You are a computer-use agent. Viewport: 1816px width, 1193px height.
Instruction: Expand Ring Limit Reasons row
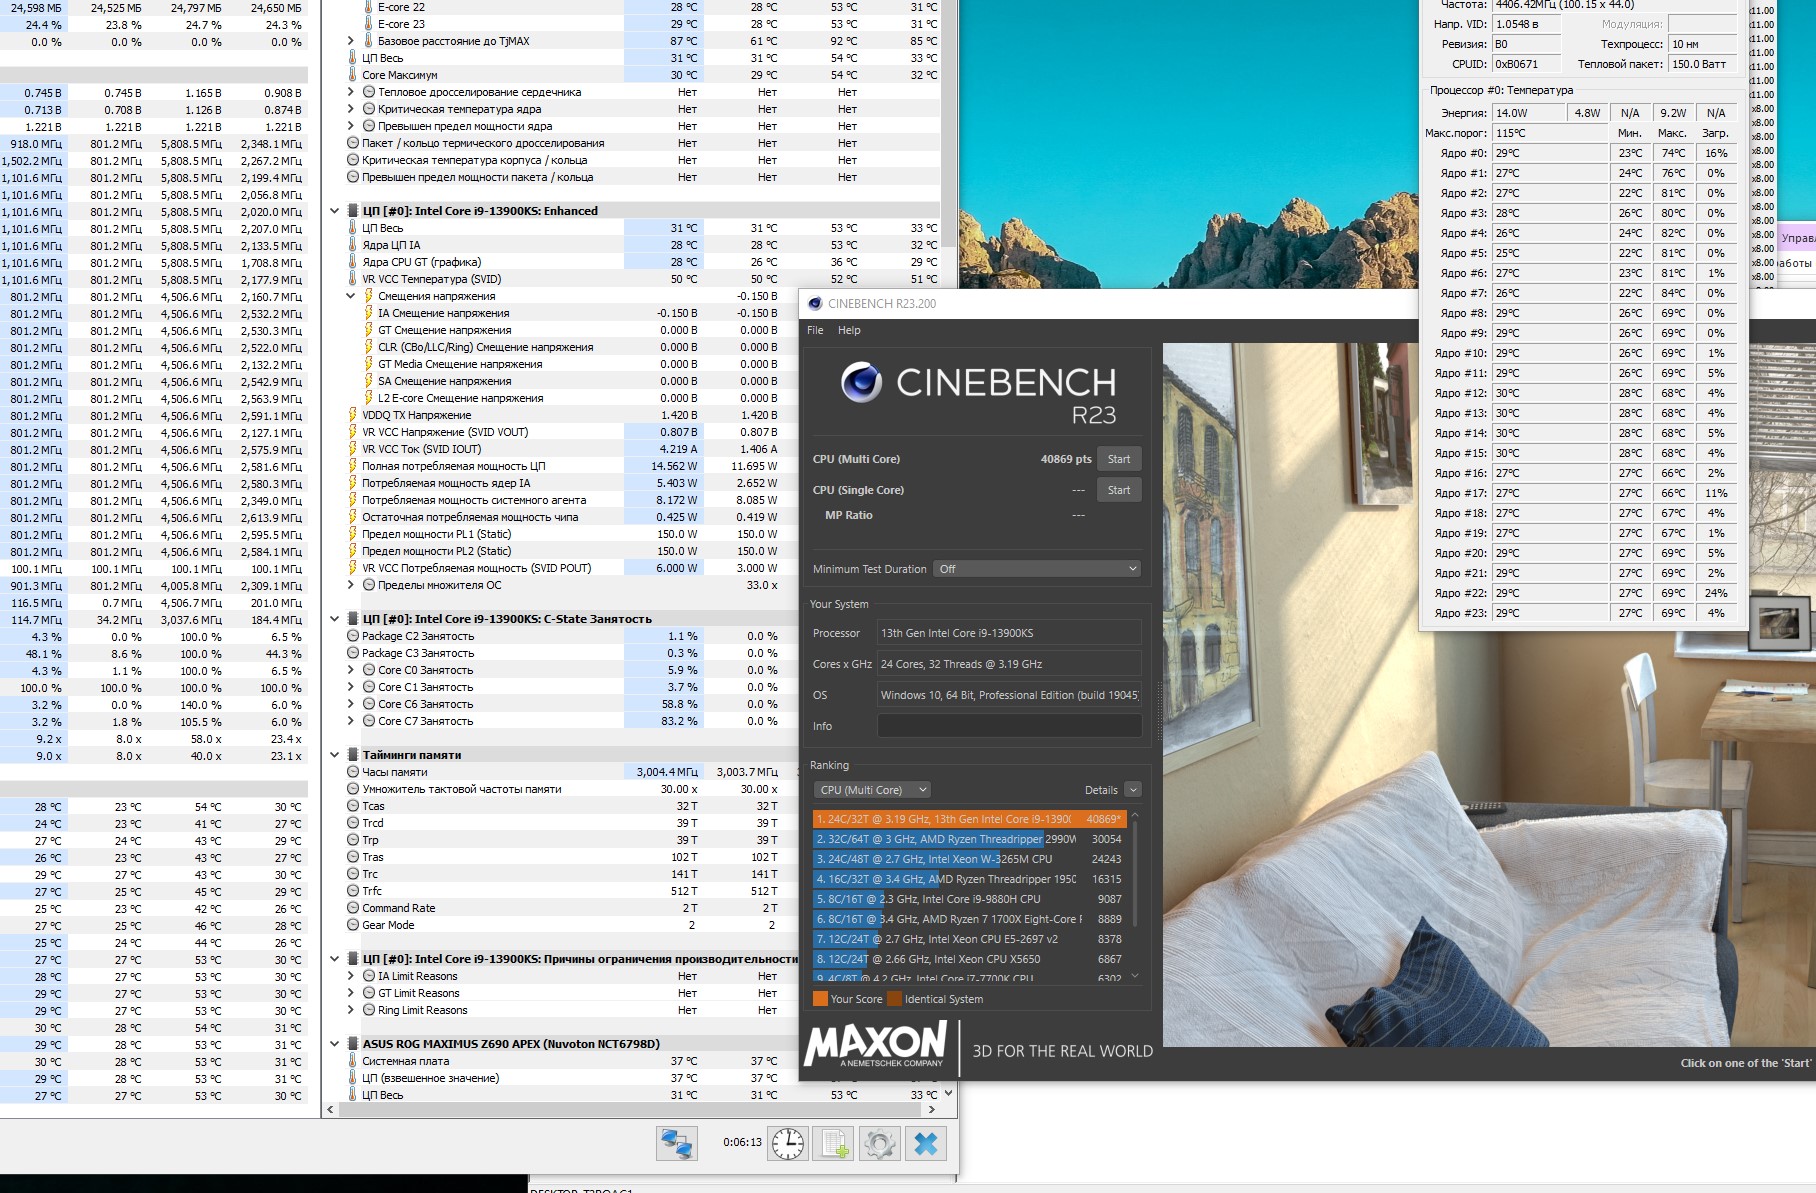(351, 1010)
